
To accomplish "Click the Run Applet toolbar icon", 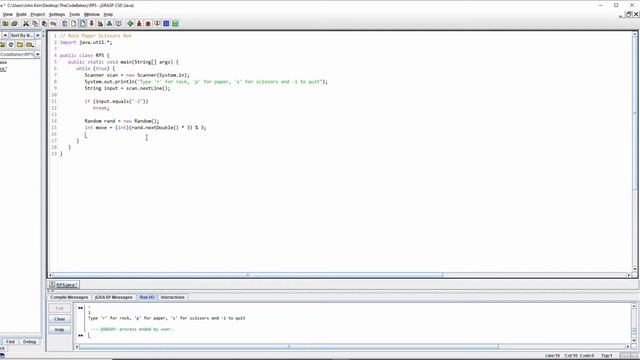I will (x=157, y=24).
